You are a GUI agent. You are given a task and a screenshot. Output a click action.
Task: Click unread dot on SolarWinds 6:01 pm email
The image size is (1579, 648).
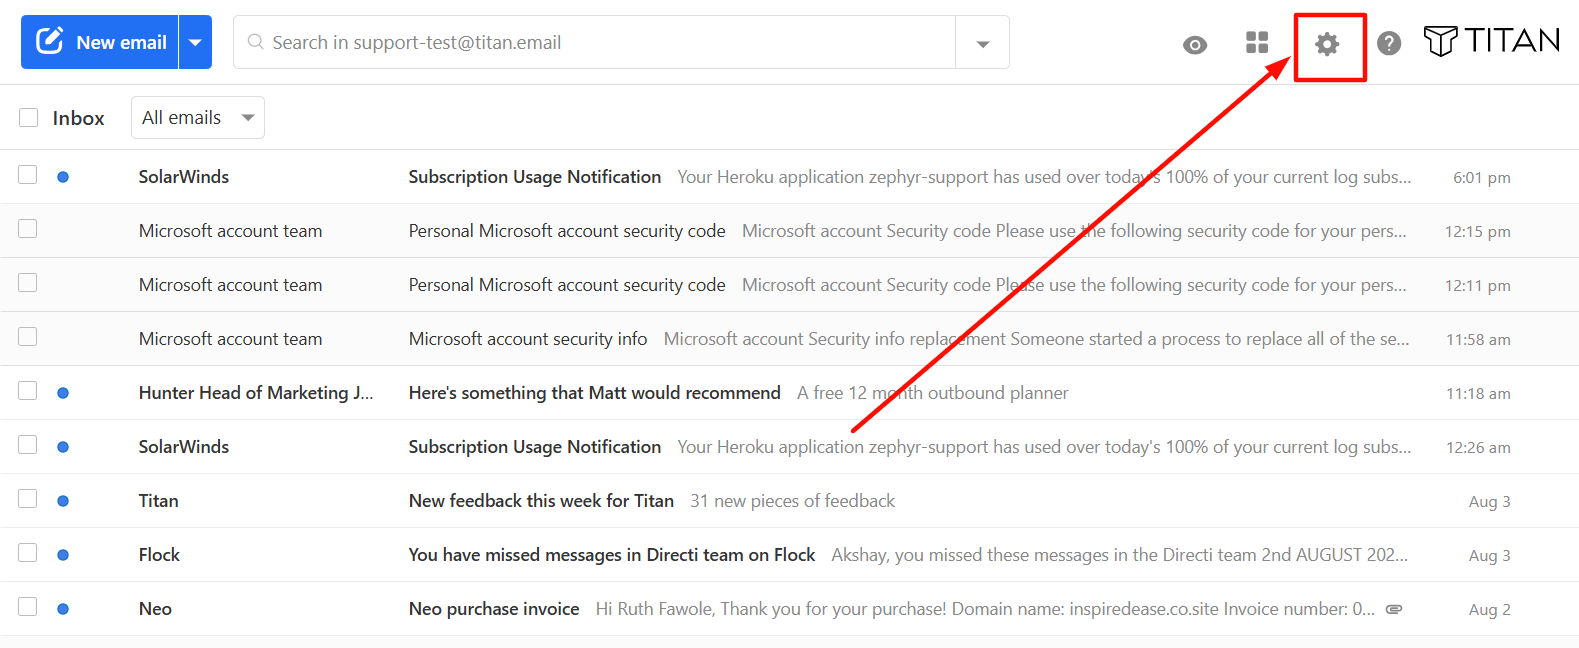click(63, 177)
